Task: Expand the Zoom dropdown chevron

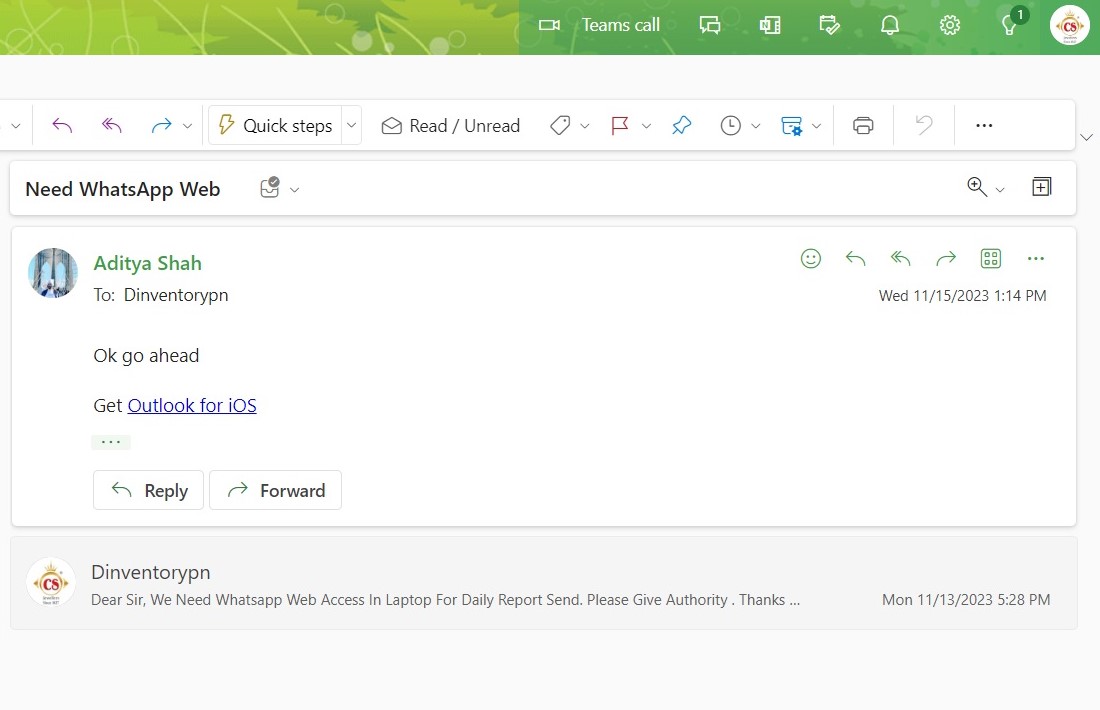Action: pyautogui.click(x=1000, y=189)
